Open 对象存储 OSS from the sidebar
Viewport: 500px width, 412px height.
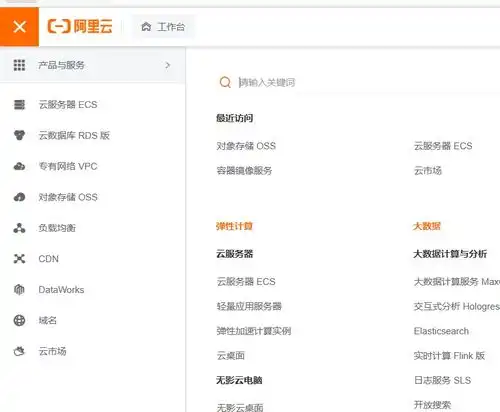[68, 197]
